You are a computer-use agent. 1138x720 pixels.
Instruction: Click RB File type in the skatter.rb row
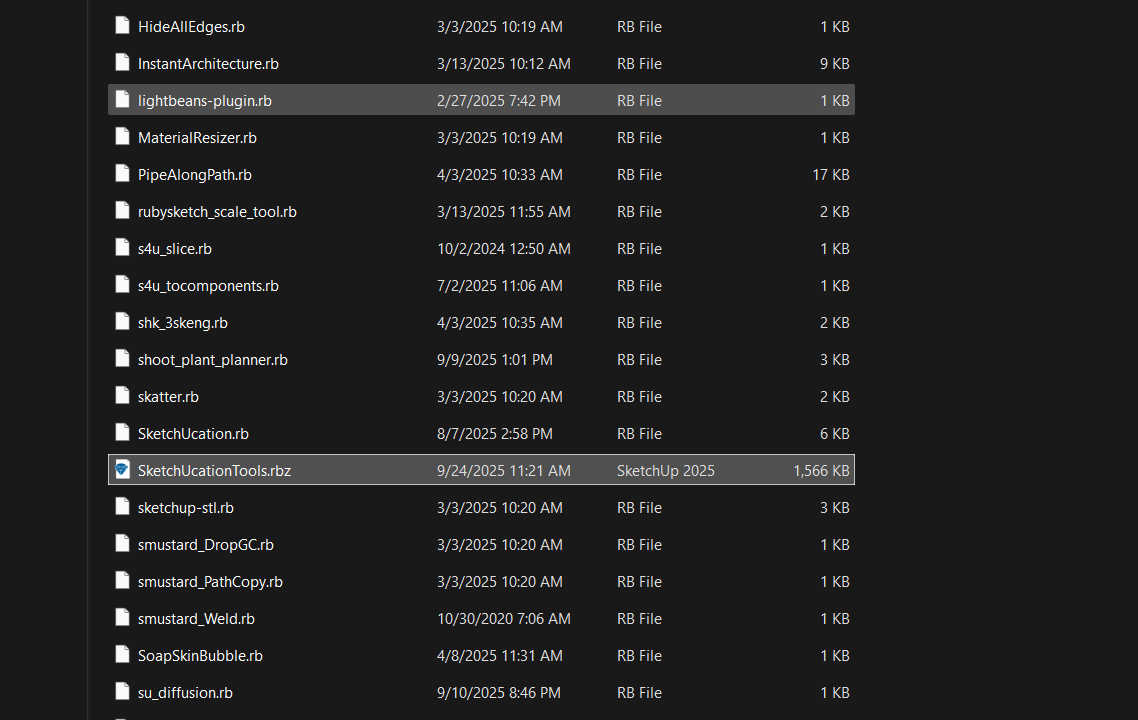[x=639, y=397]
